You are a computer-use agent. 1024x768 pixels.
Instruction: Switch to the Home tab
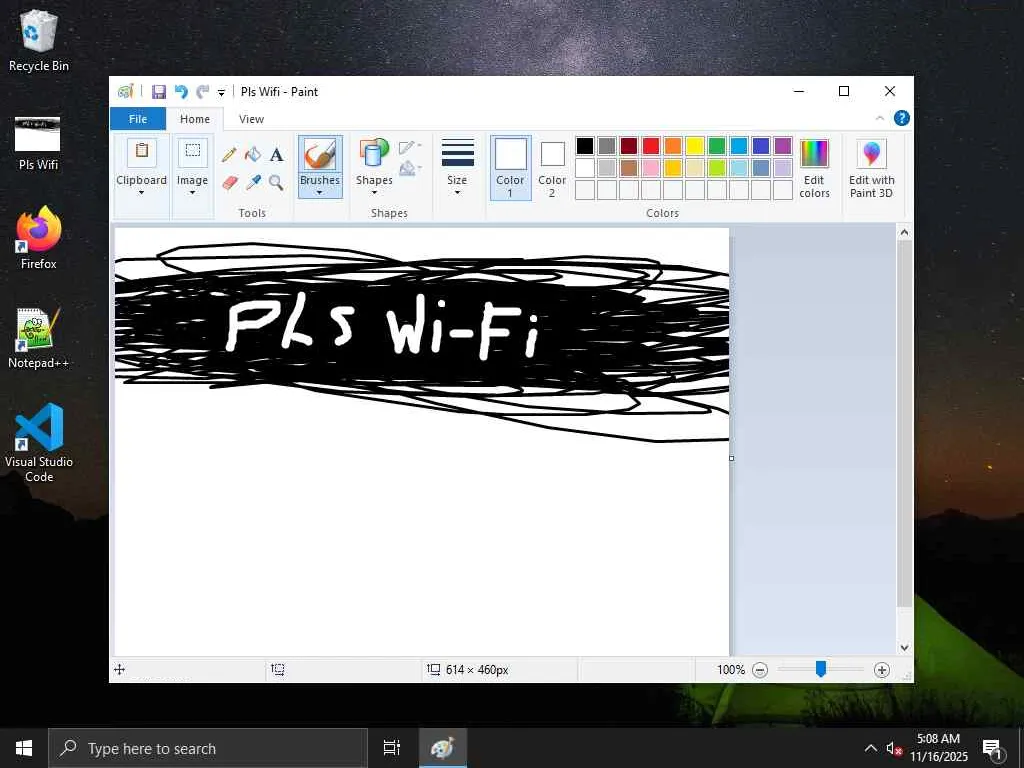(x=195, y=119)
